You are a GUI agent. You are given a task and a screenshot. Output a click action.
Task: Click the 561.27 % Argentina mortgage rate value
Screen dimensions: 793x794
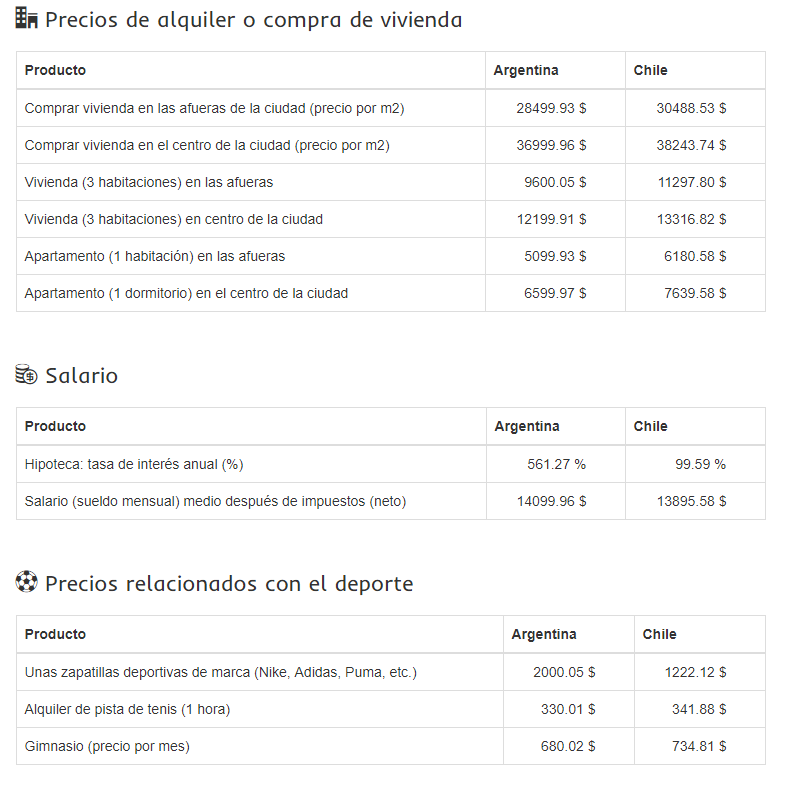(556, 464)
